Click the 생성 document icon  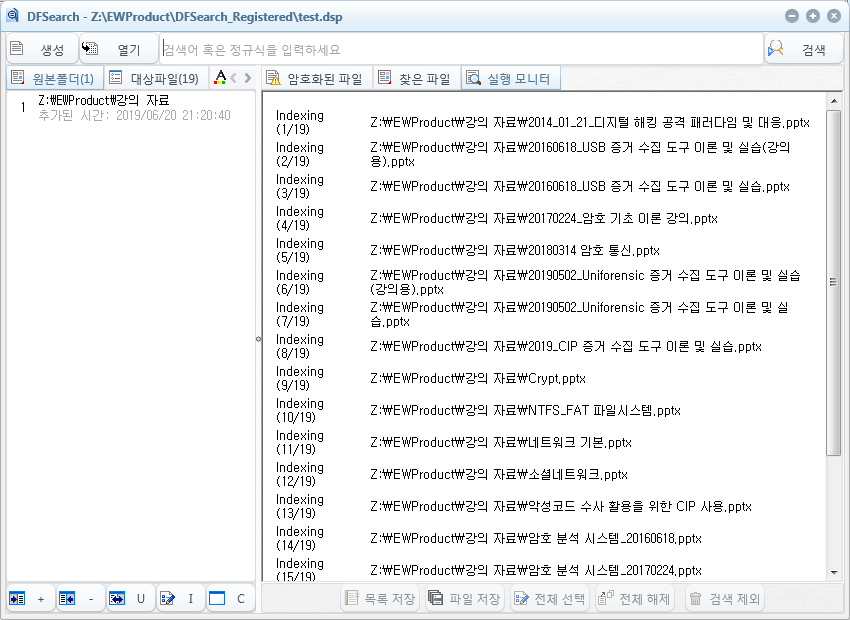click(x=17, y=48)
